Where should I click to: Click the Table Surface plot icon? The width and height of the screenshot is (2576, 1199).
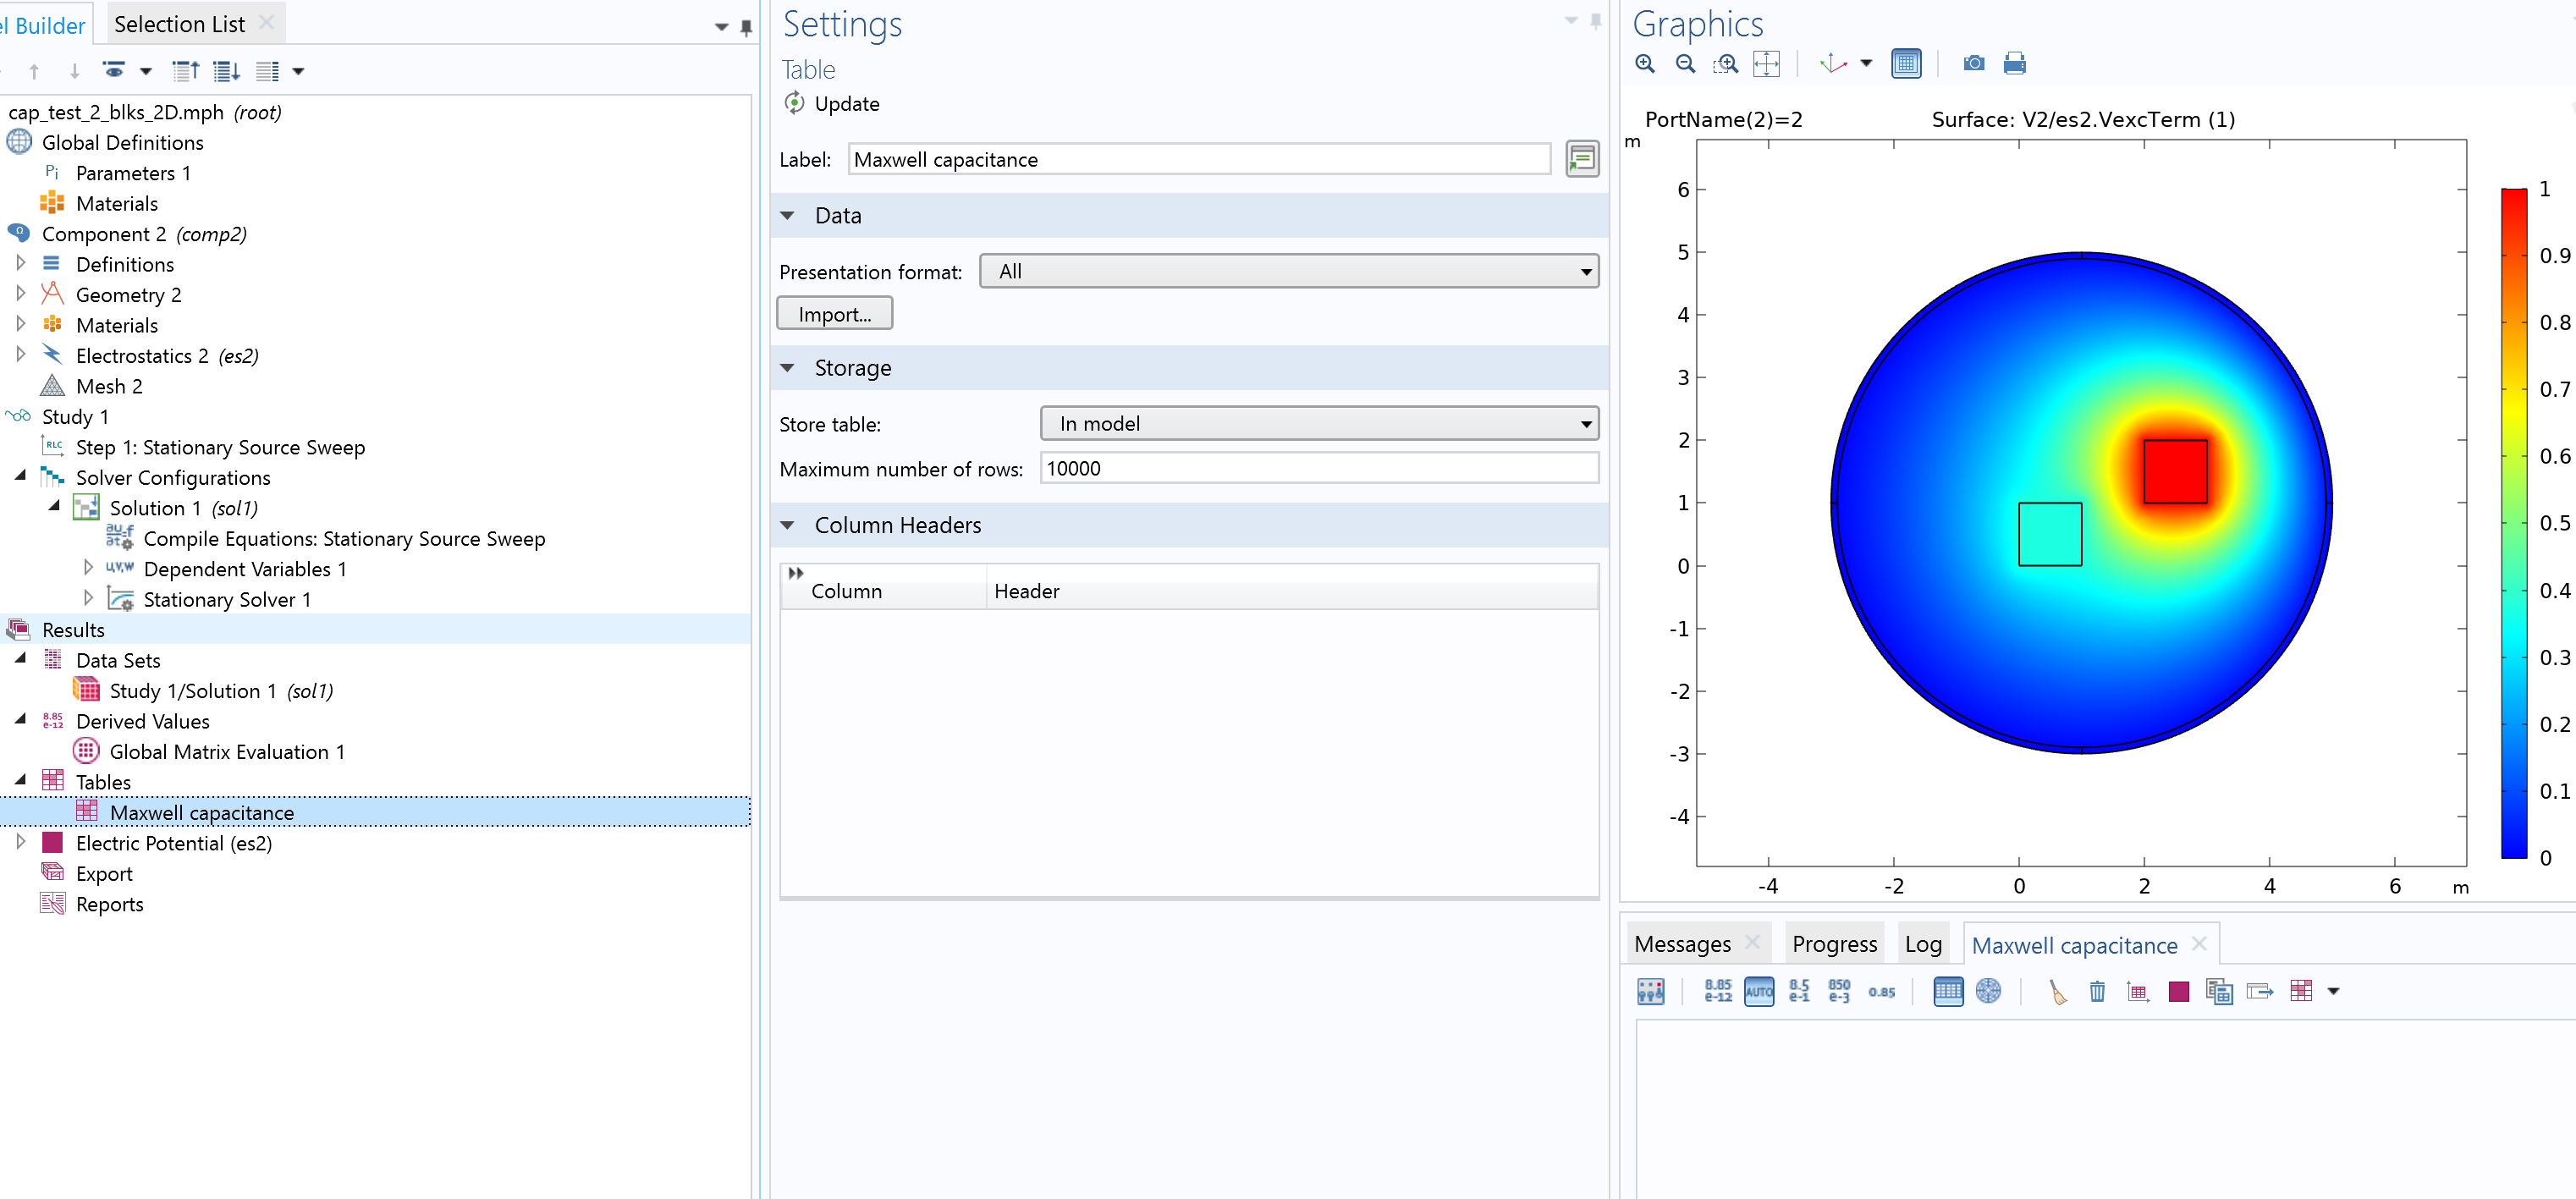point(2178,991)
